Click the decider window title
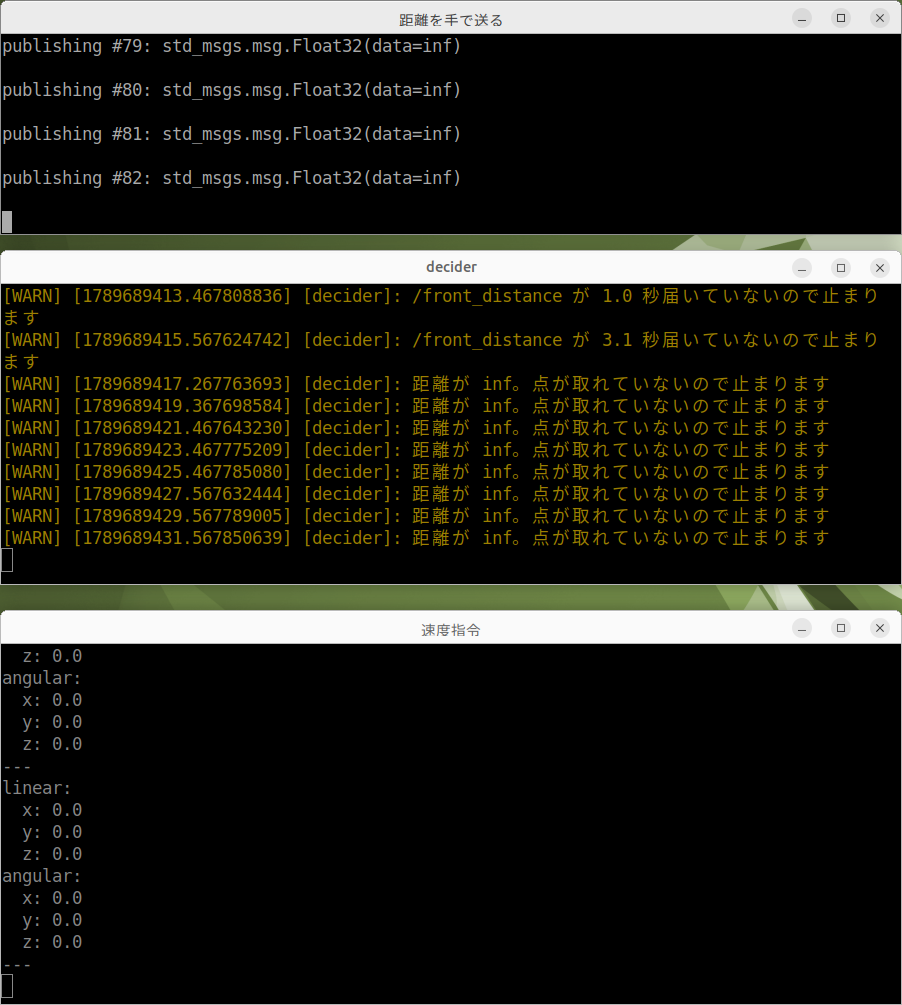The image size is (902, 1005). tap(451, 267)
